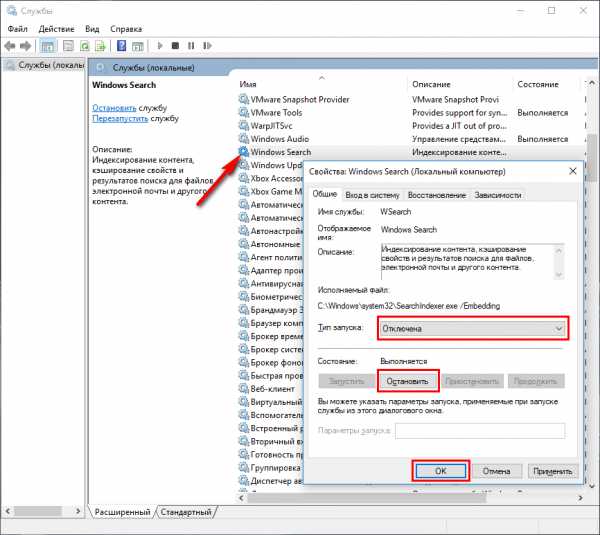Viewport: 600px width, 535px height.
Task: Switch to the Зависимости tab
Action: pyautogui.click(x=498, y=195)
